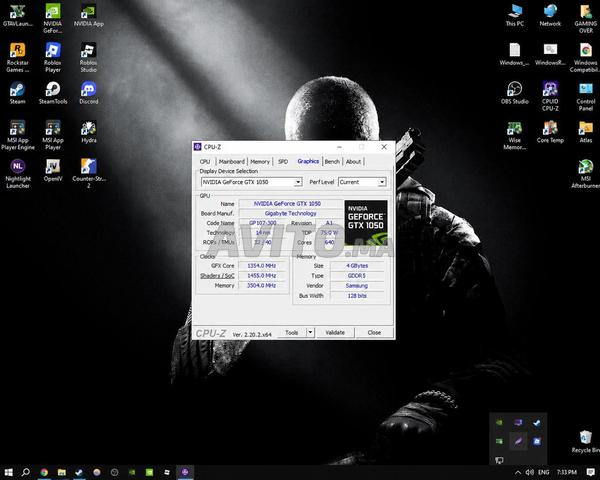Click the Shaders / SoC clock label

(x=217, y=276)
